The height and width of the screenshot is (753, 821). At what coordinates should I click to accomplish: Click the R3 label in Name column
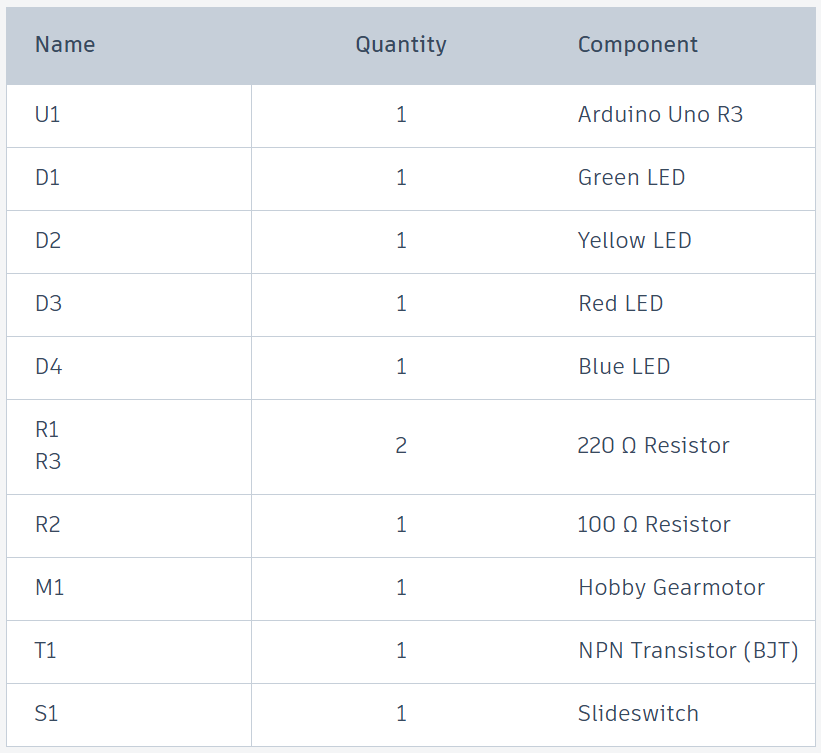[x=48, y=462]
